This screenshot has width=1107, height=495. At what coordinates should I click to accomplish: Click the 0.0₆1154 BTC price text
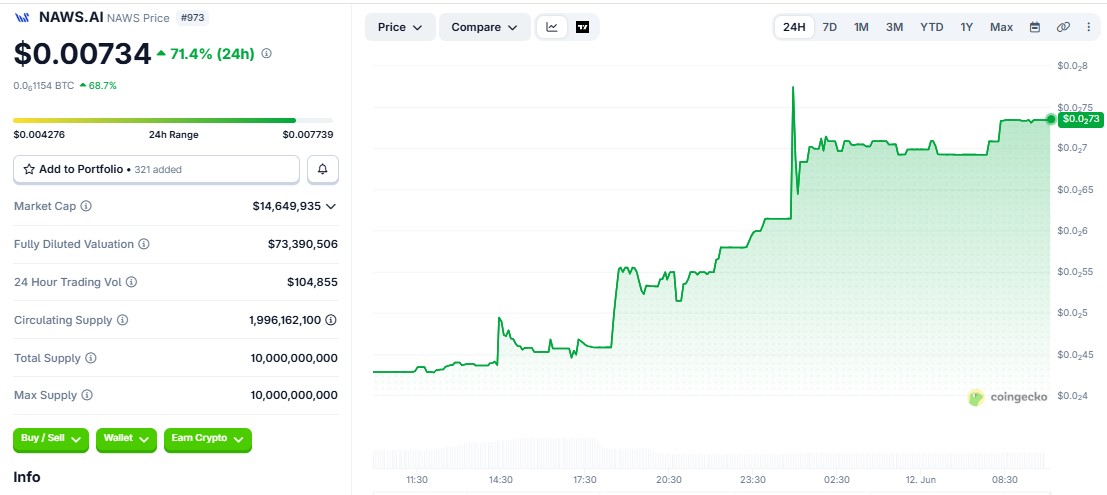click(44, 85)
